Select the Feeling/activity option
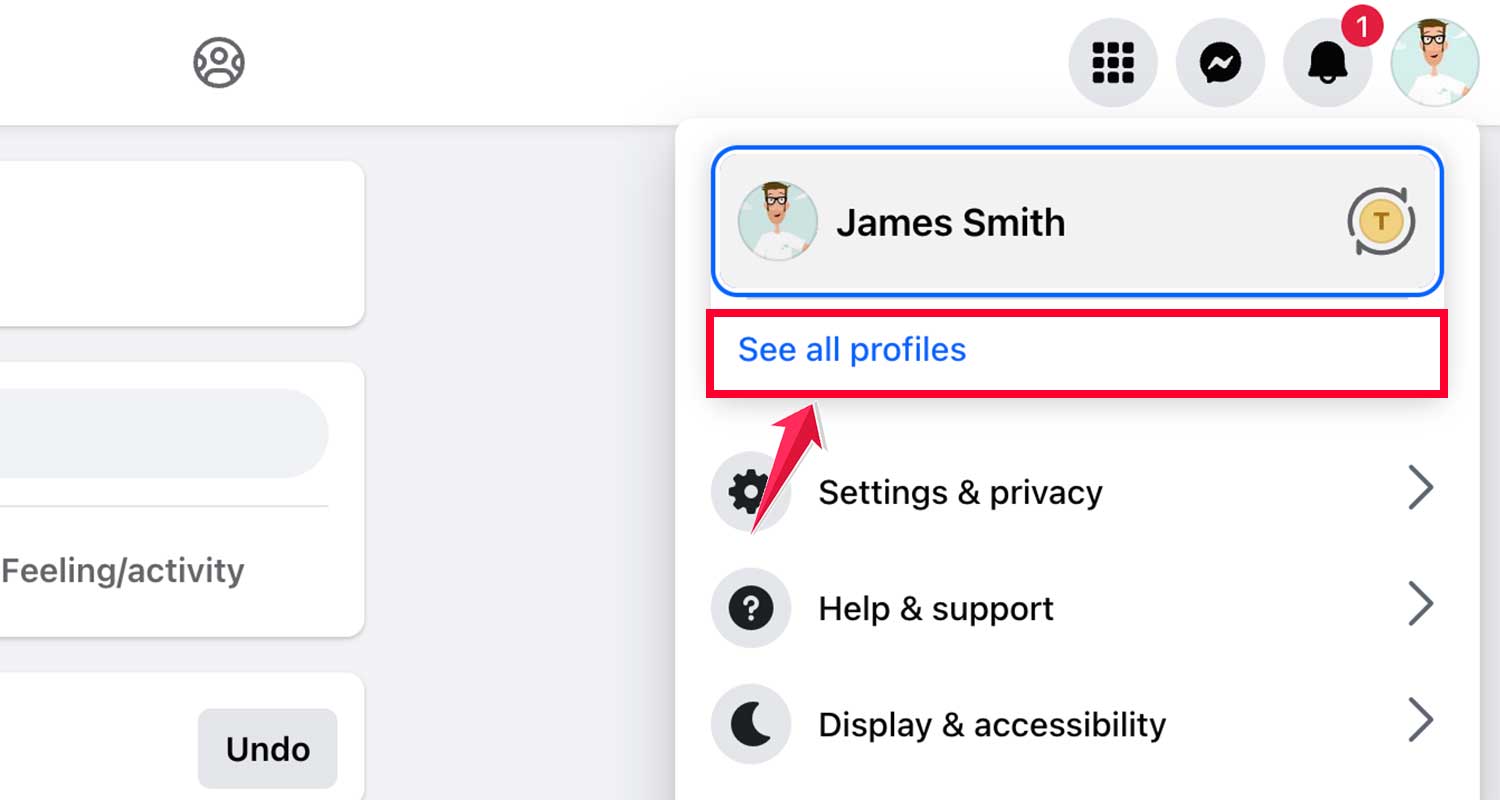Image resolution: width=1500 pixels, height=800 pixels. click(x=122, y=570)
